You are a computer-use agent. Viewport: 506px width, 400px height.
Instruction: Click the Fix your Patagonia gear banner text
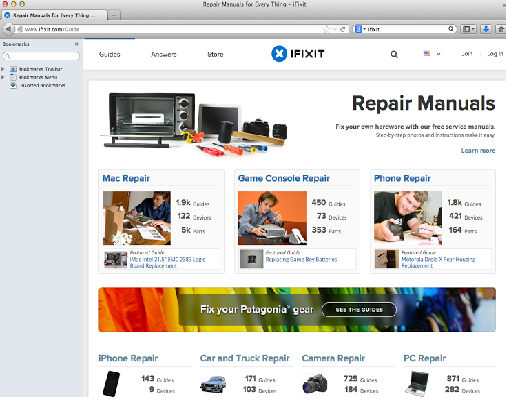click(x=257, y=310)
